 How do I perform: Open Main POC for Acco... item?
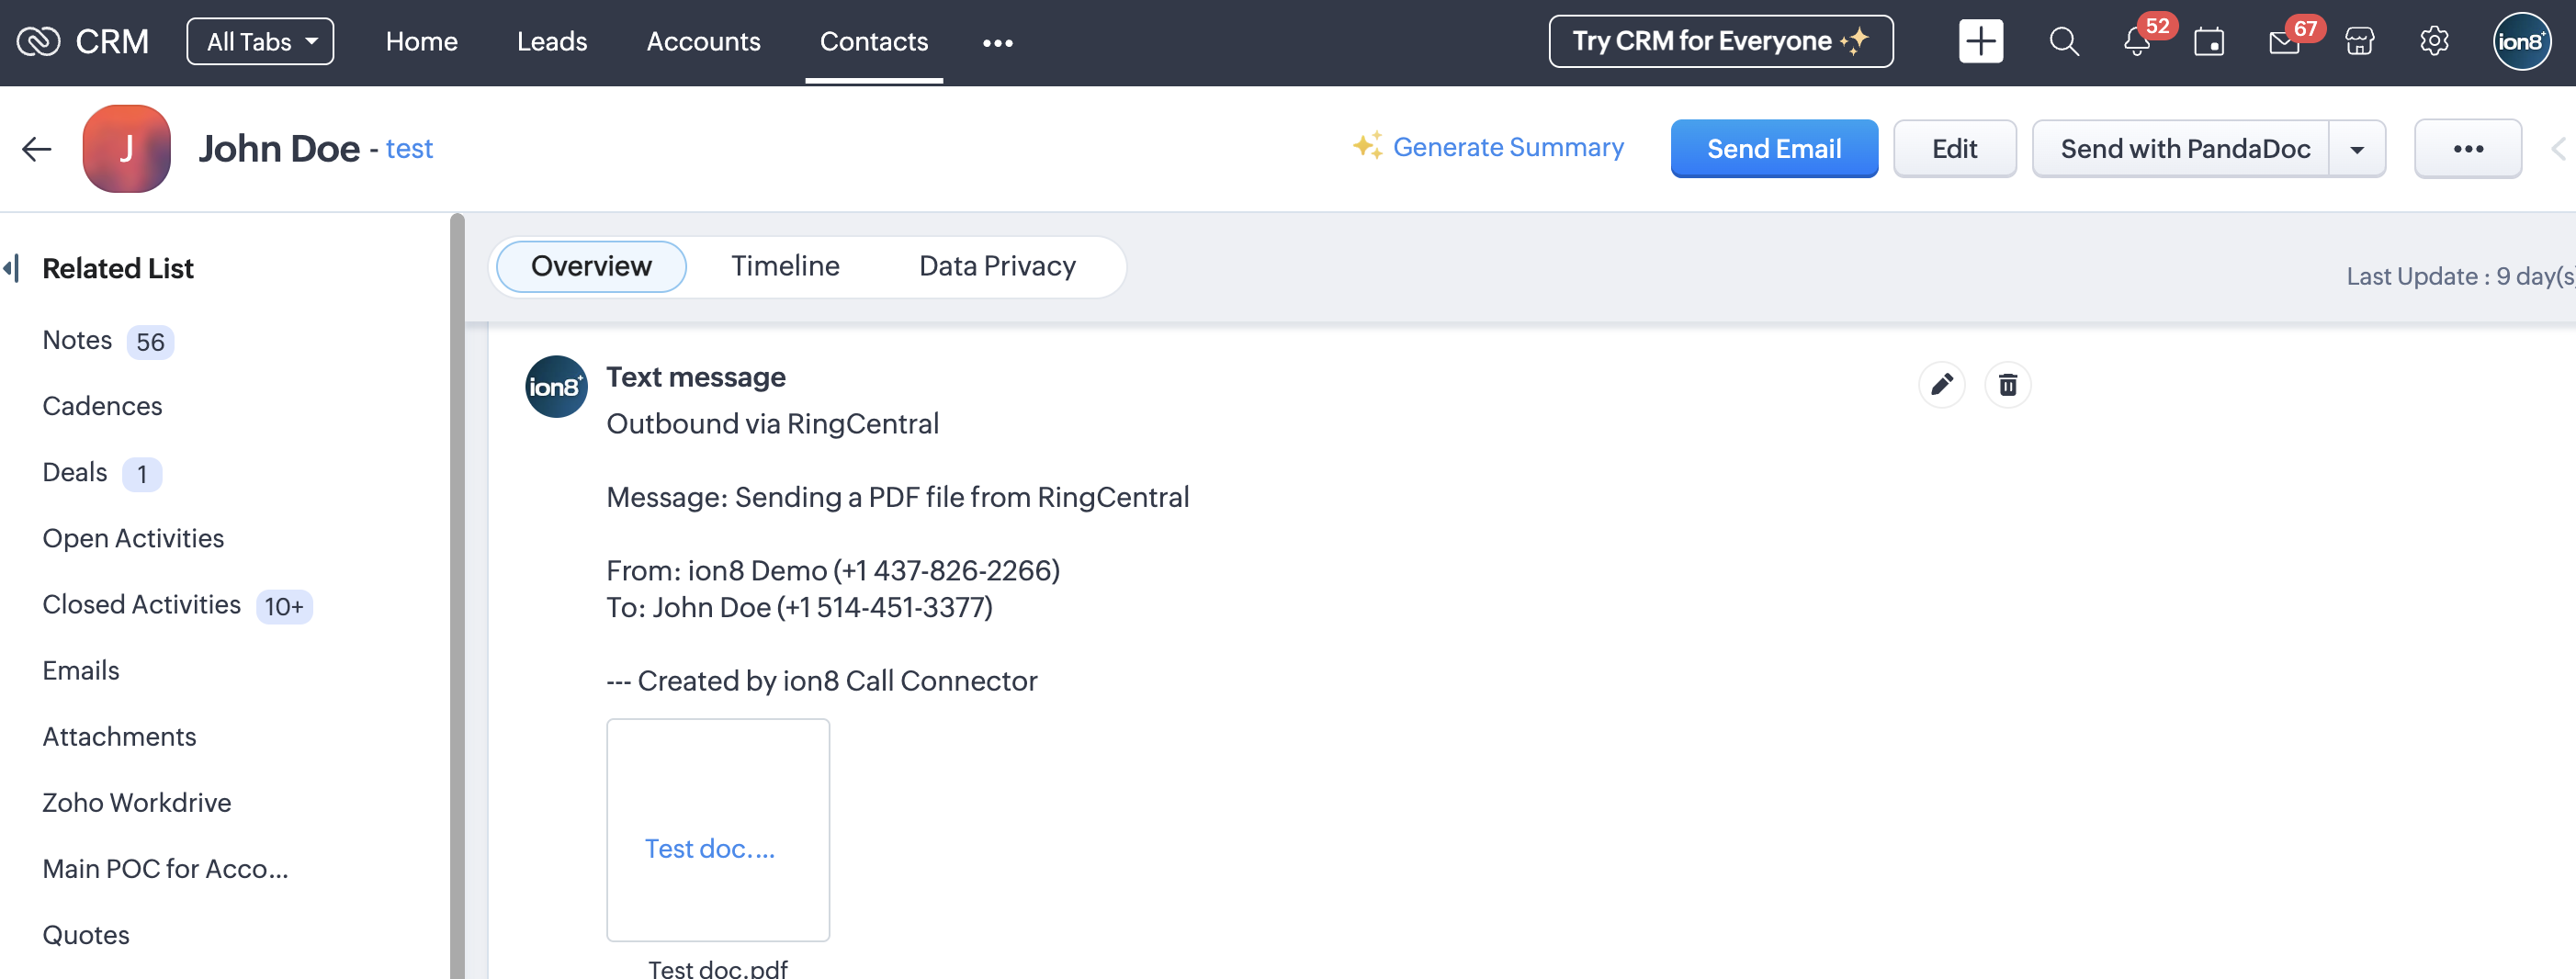coord(165,868)
